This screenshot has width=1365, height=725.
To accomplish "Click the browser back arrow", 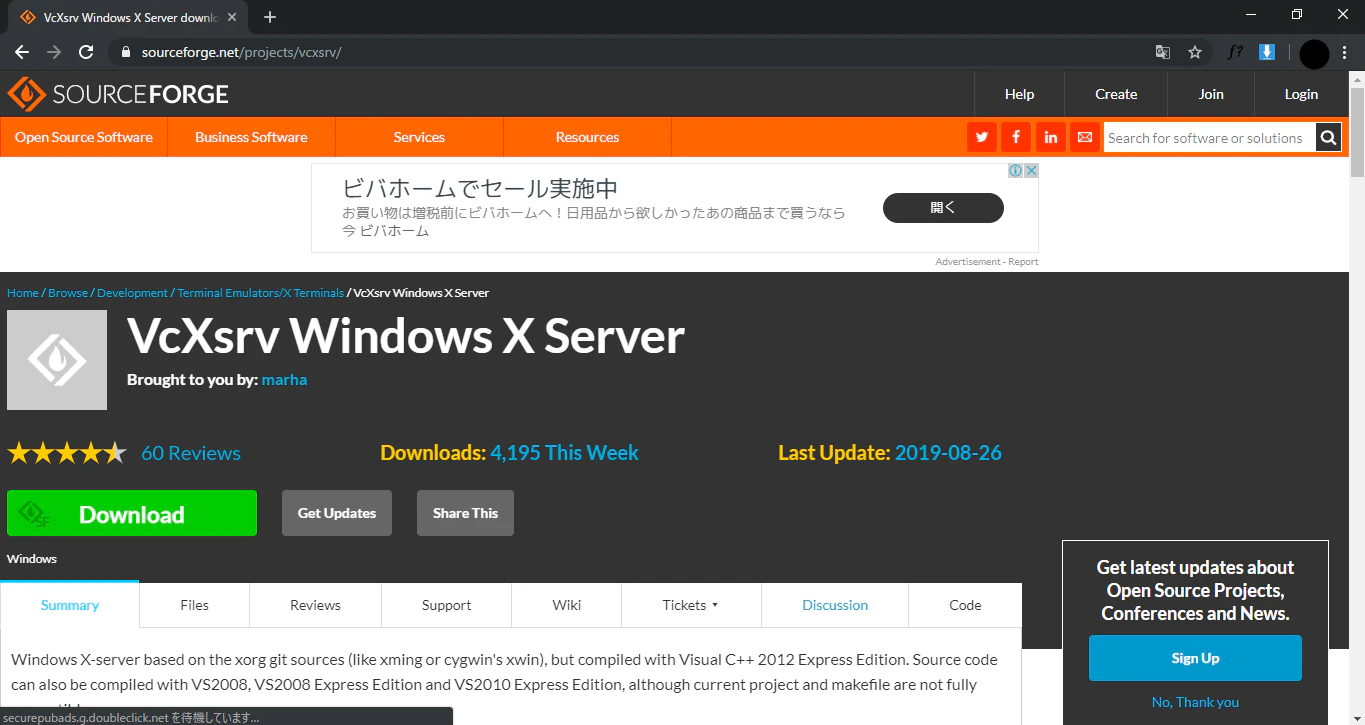I will pos(22,52).
